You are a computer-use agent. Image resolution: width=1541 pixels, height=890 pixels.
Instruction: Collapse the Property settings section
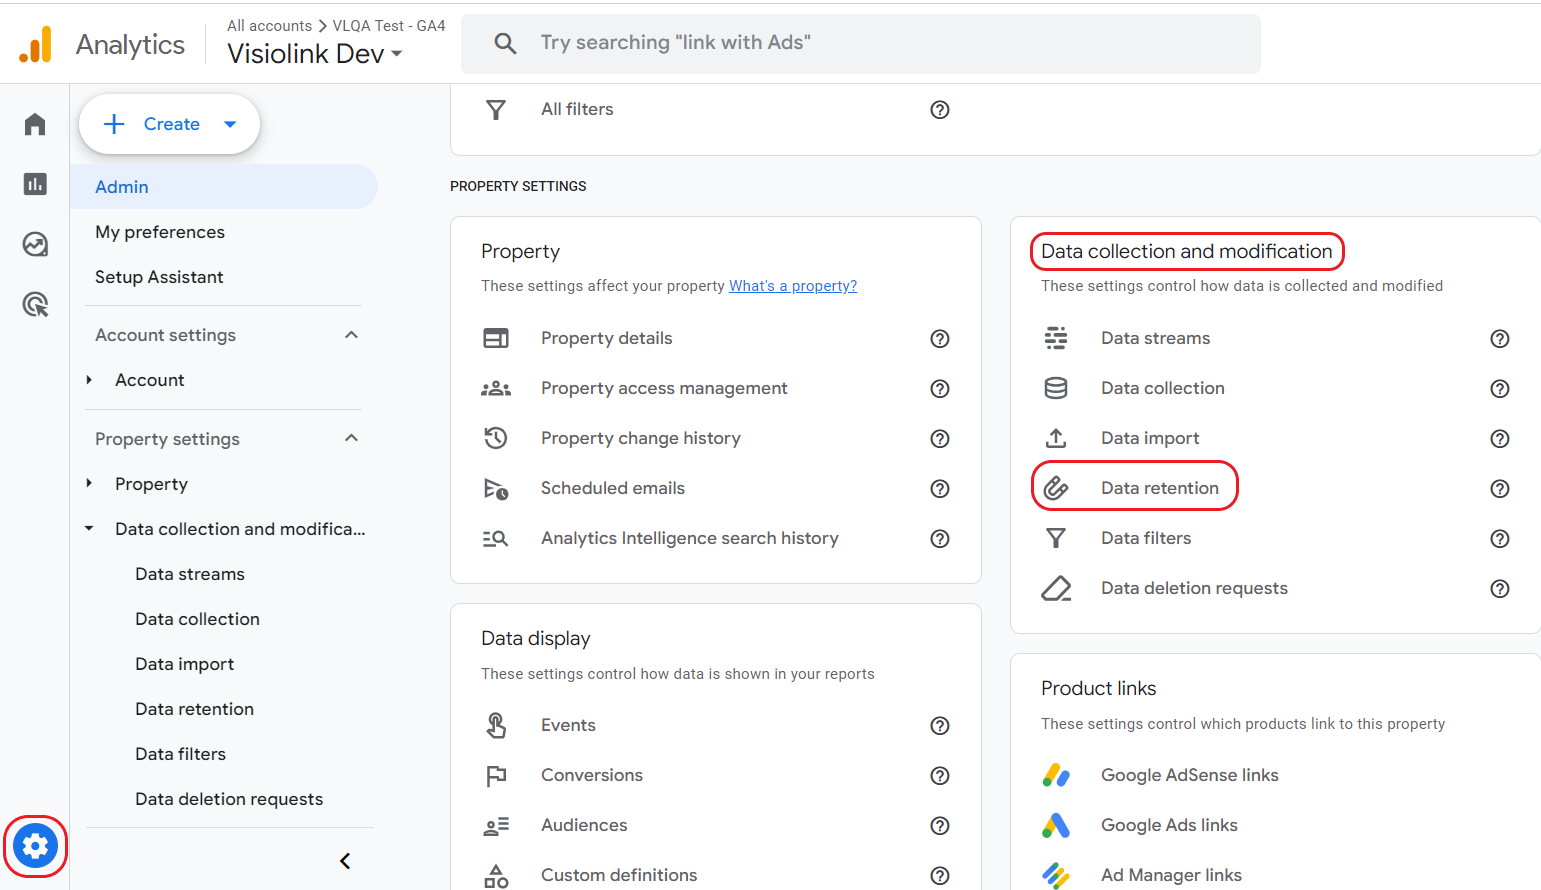[x=351, y=438]
